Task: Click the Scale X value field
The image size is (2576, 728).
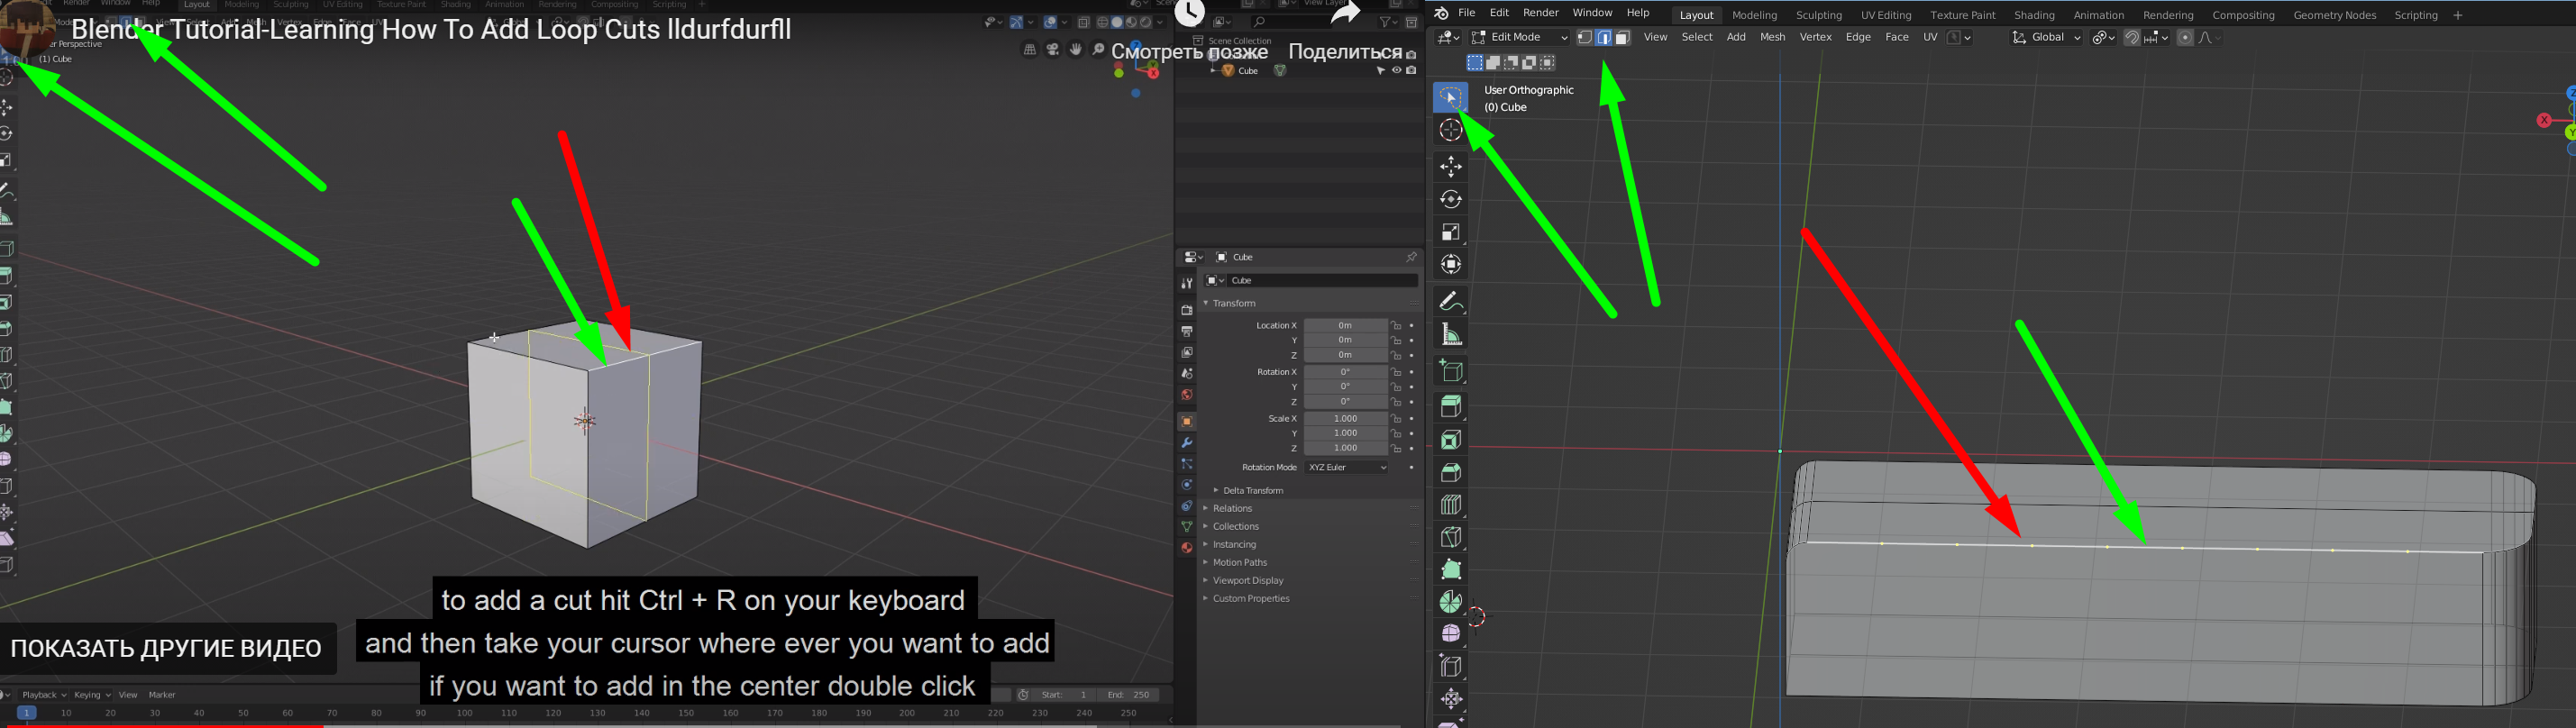Action: pos(1345,419)
